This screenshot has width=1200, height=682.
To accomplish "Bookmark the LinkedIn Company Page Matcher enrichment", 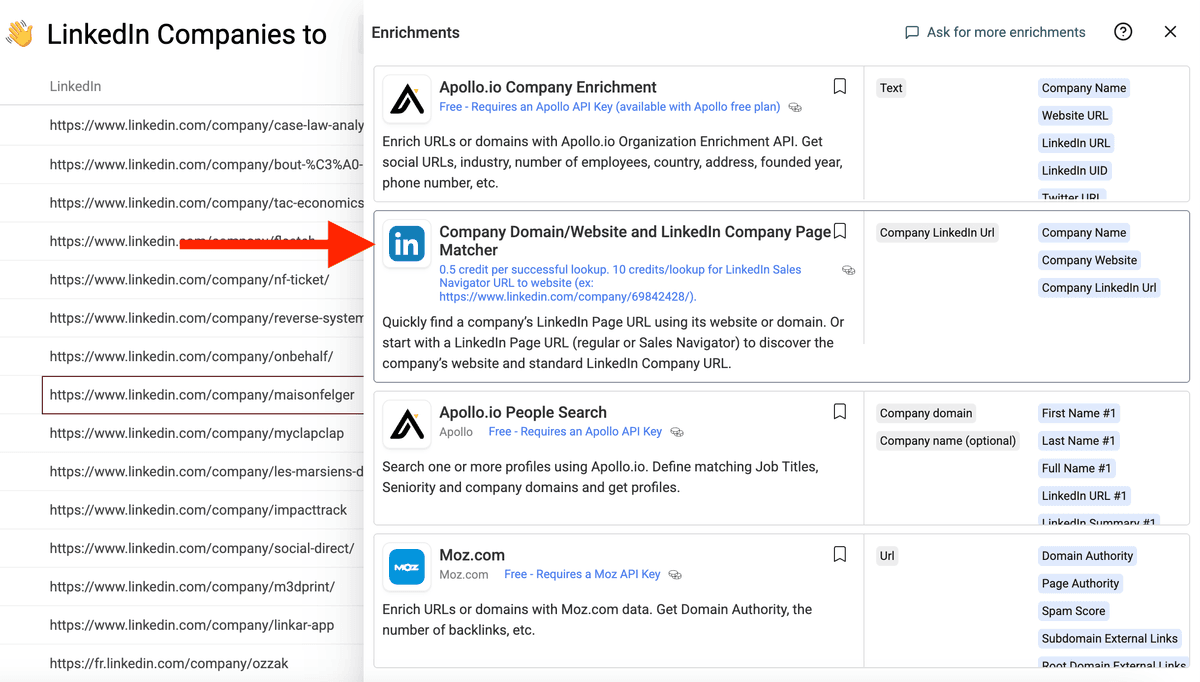I will [840, 231].
